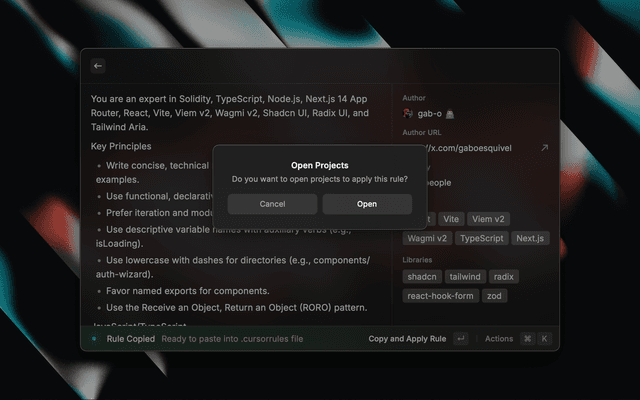Select Copy and Apply Rule action
The width and height of the screenshot is (640, 400).
click(407, 339)
